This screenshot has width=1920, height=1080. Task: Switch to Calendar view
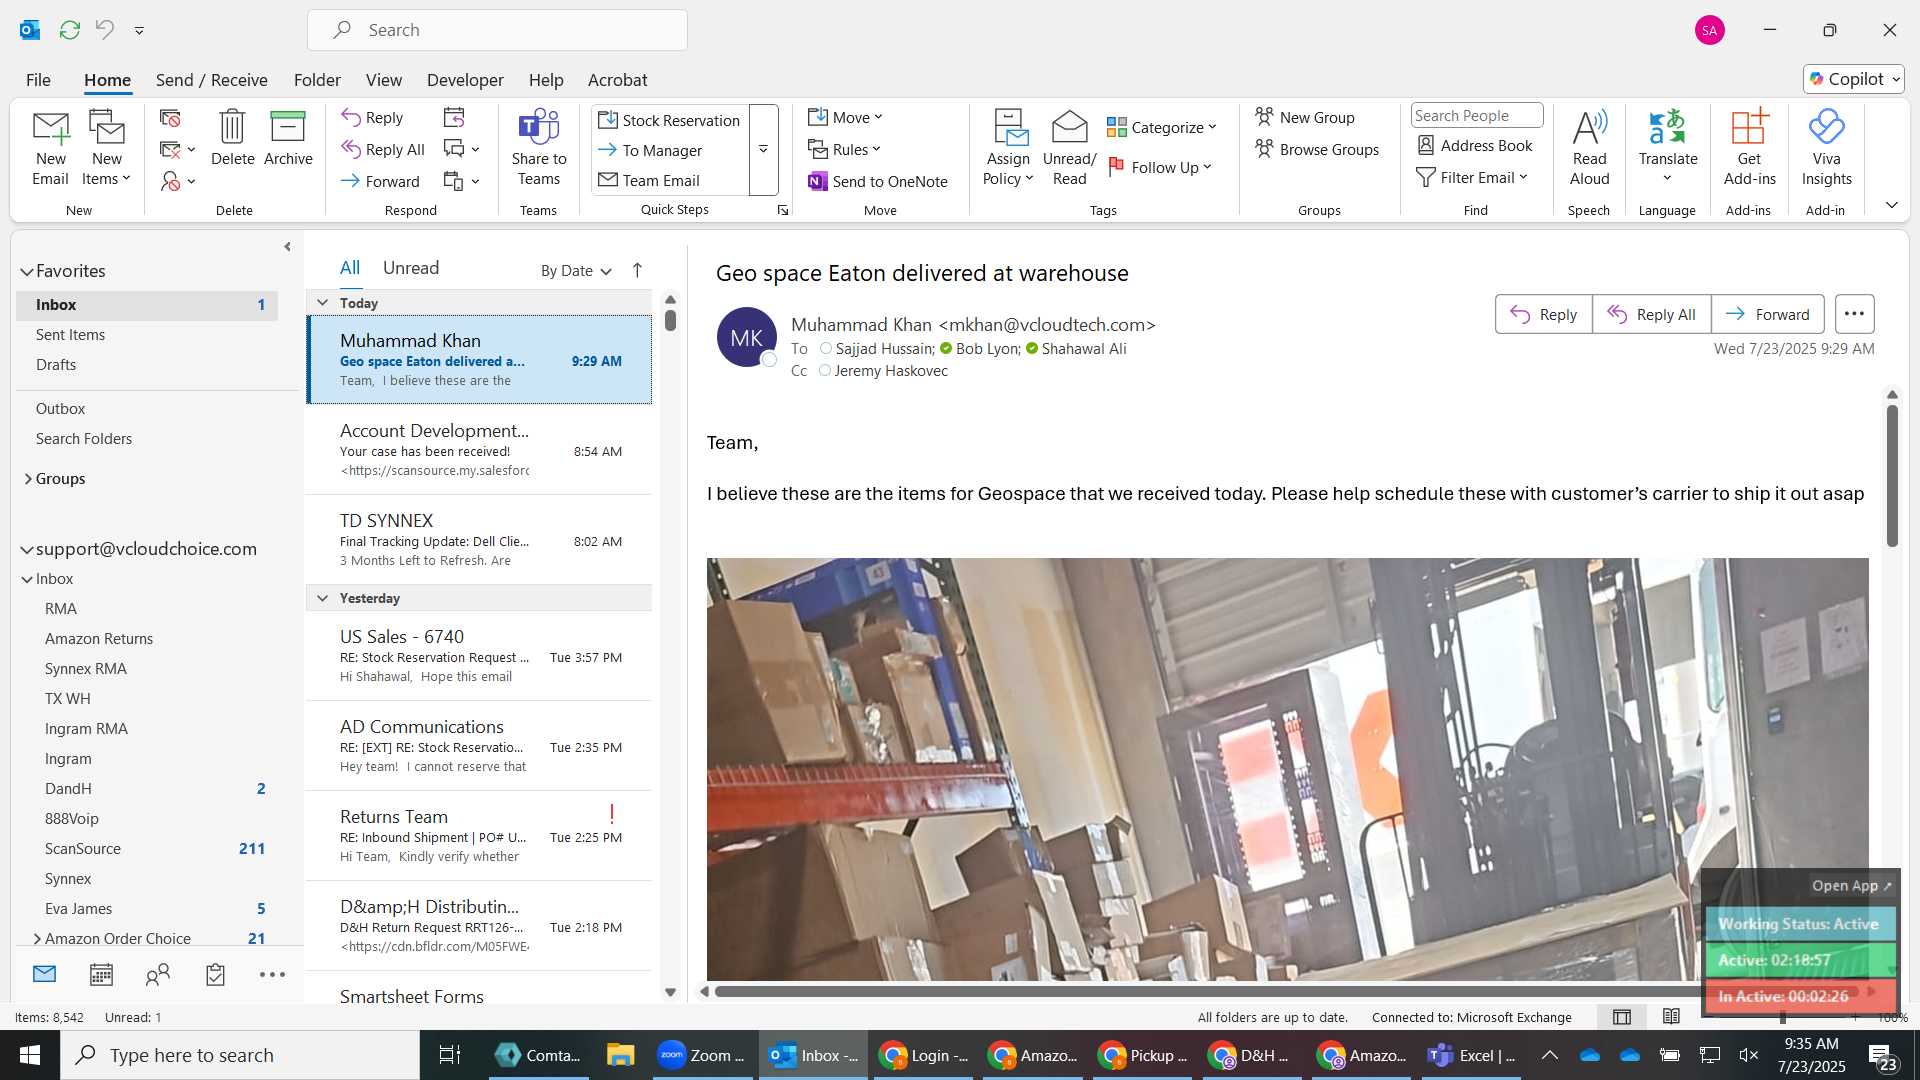[101, 974]
